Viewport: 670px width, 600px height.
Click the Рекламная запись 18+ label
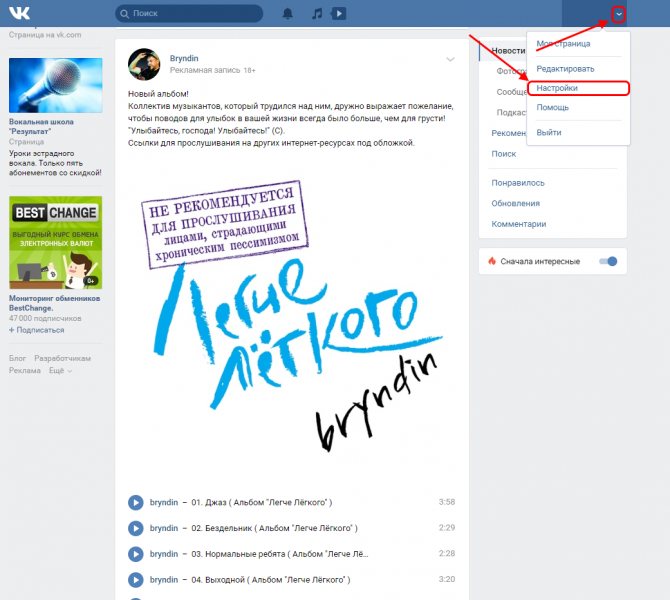tap(212, 71)
